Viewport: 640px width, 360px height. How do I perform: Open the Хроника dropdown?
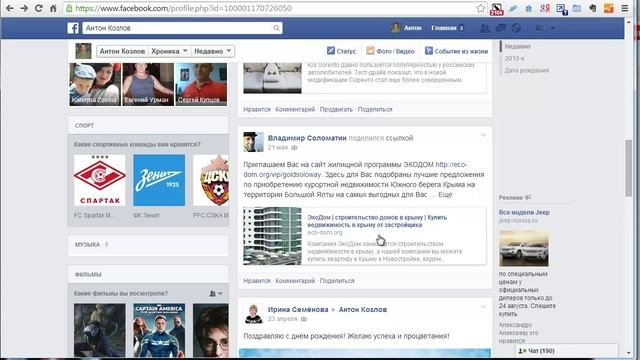click(169, 51)
